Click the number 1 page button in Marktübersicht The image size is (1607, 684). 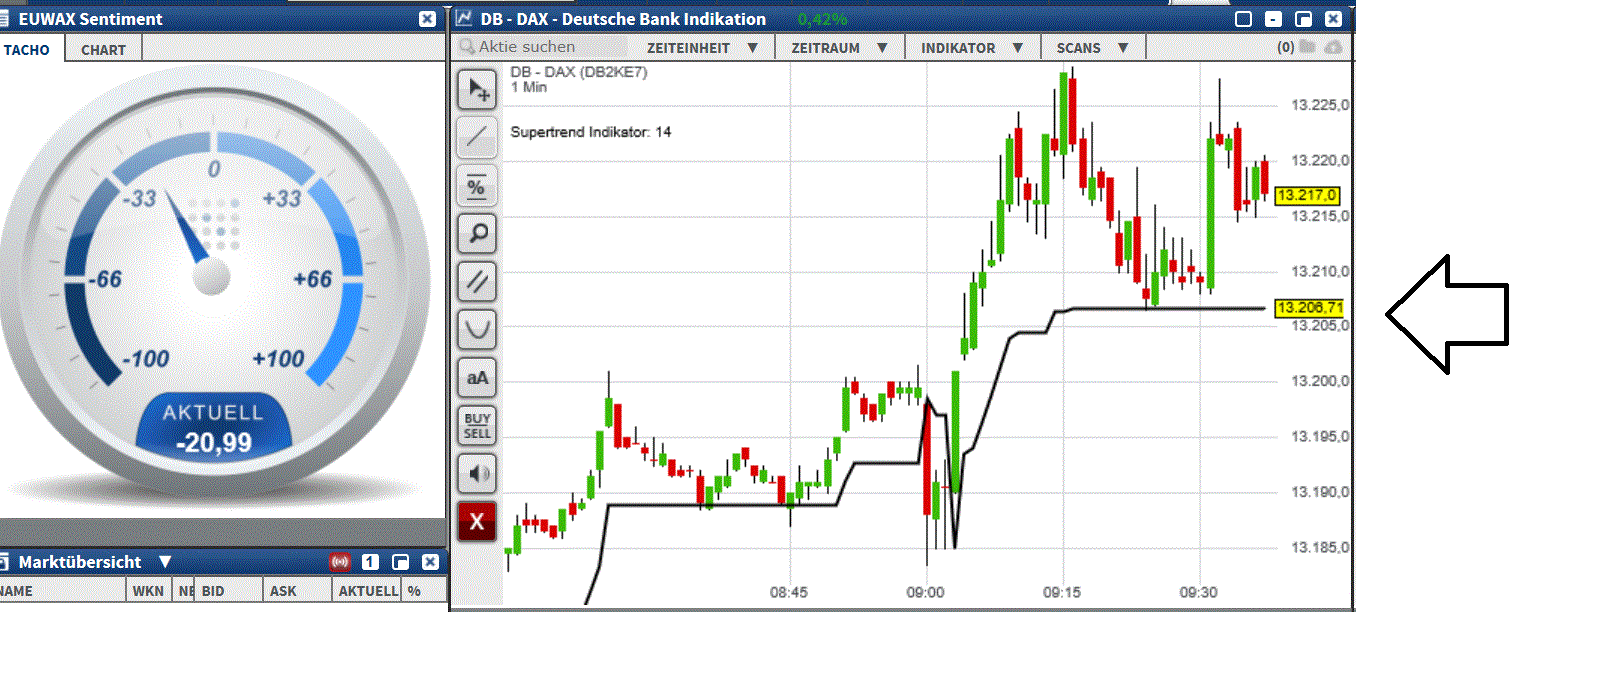(x=370, y=562)
